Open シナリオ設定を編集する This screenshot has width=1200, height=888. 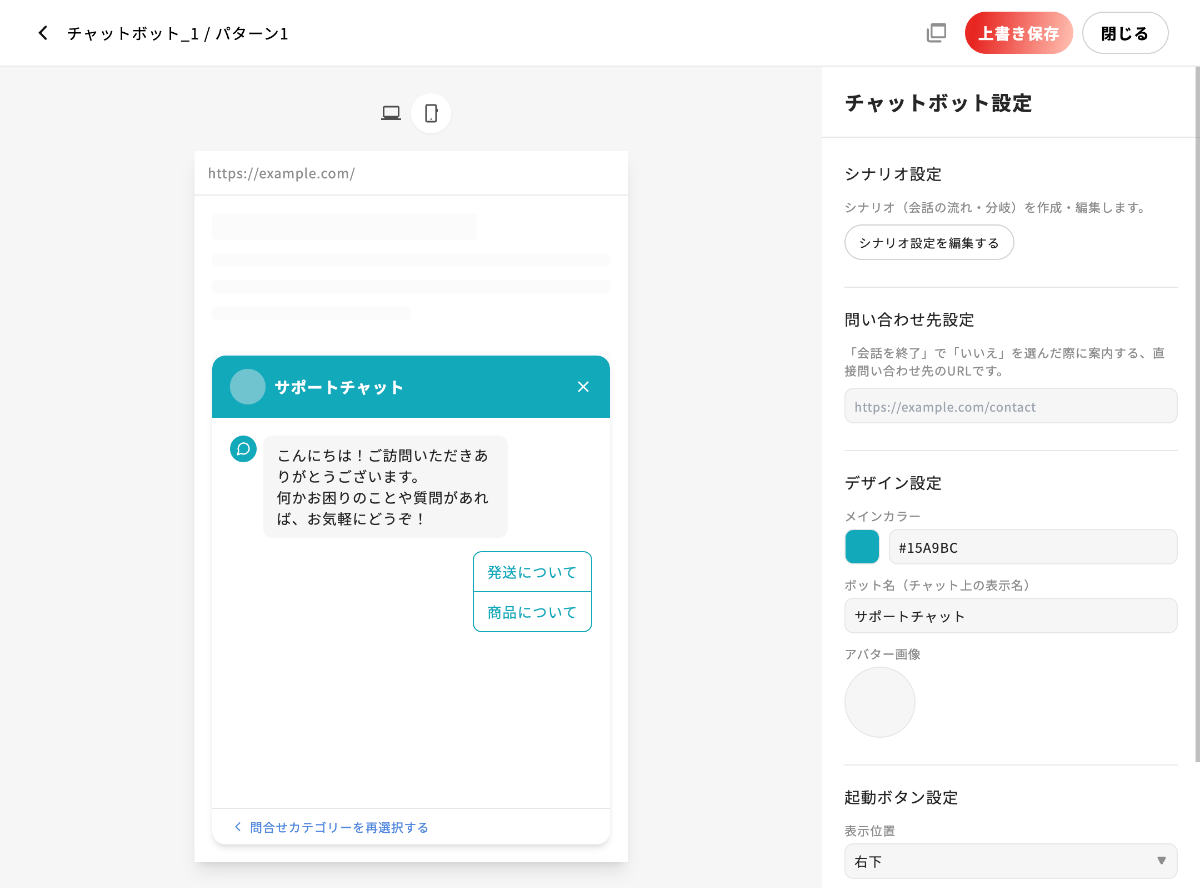click(x=929, y=242)
